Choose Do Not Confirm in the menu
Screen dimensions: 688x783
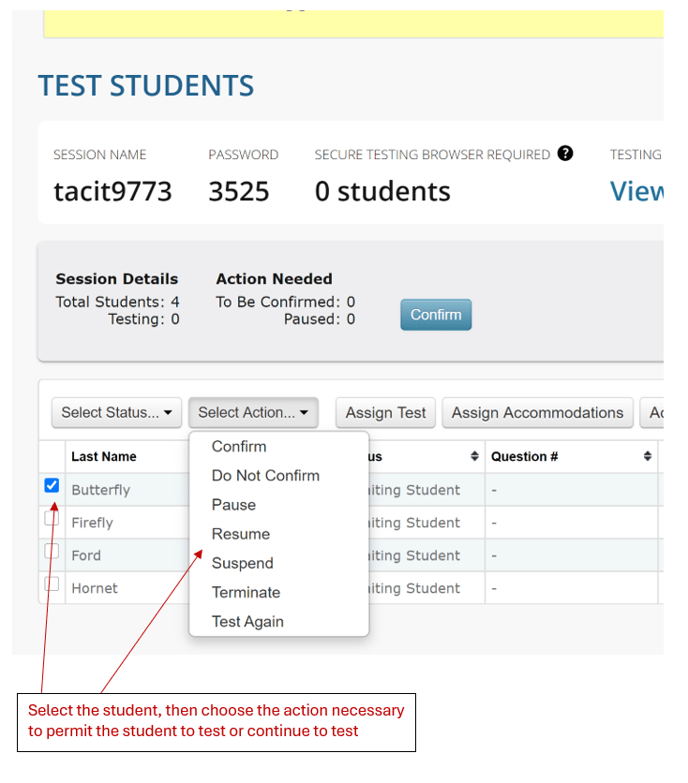click(x=266, y=475)
